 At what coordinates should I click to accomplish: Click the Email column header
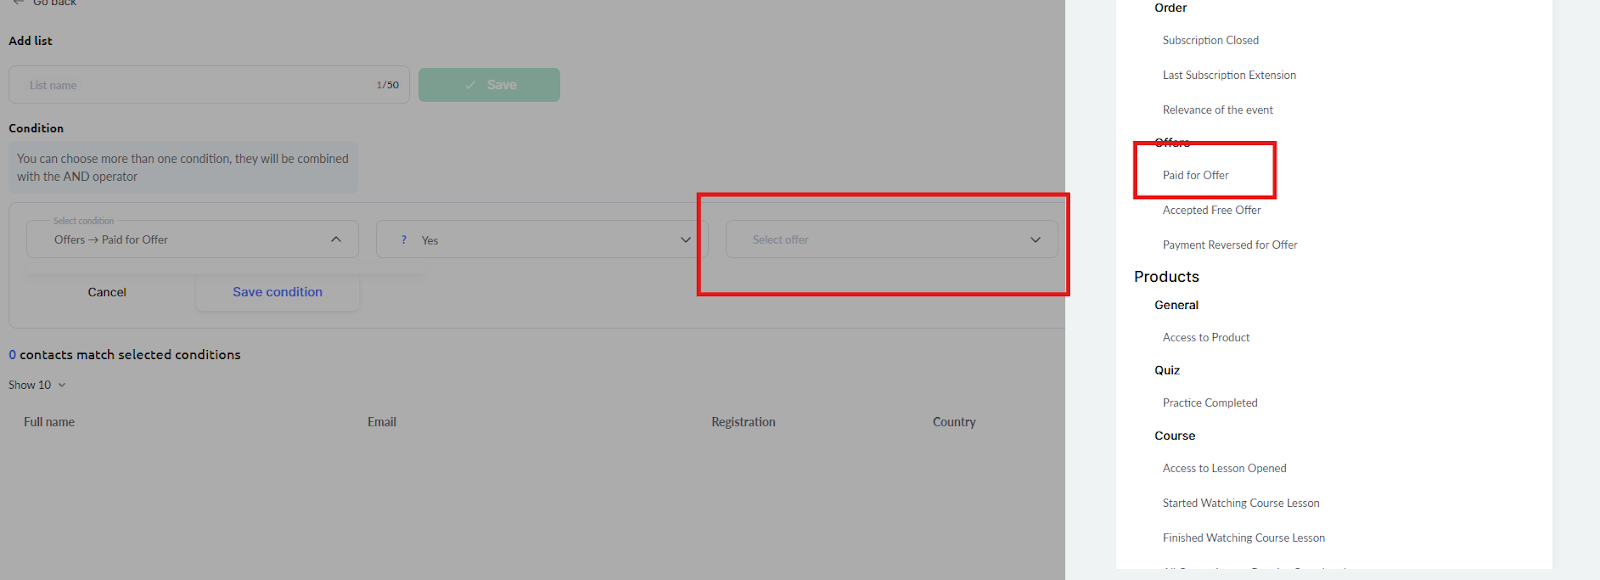[x=382, y=422]
